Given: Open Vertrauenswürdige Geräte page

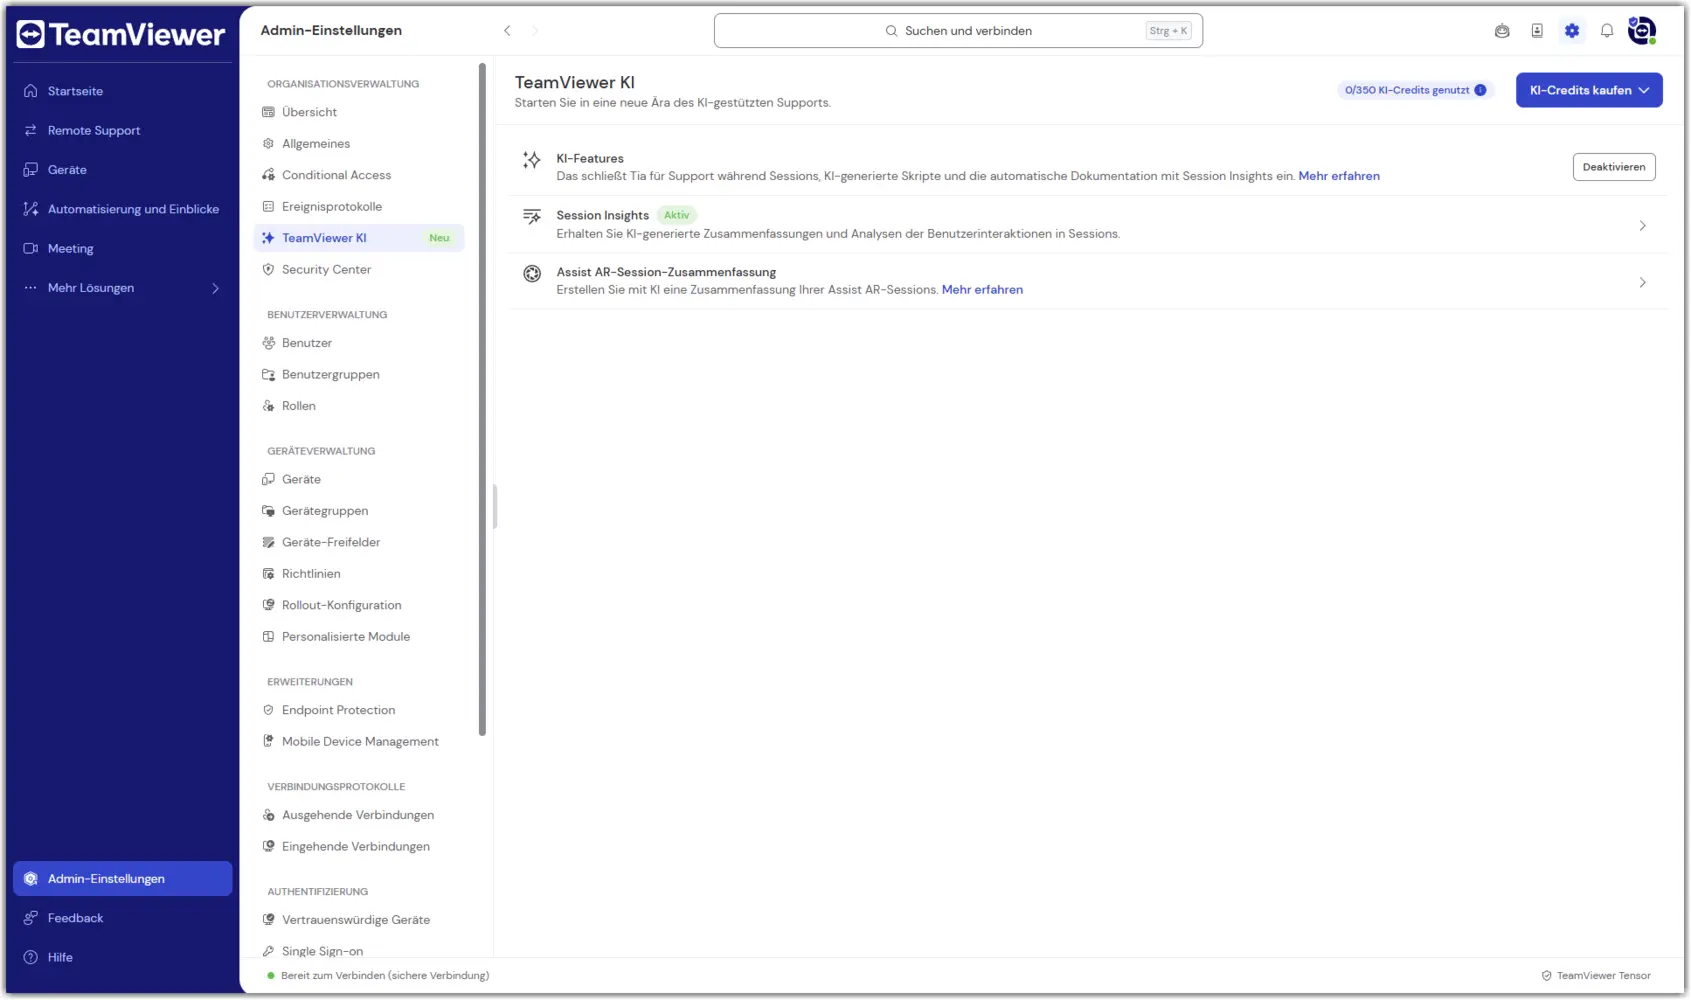Looking at the screenshot, I should (x=359, y=920).
